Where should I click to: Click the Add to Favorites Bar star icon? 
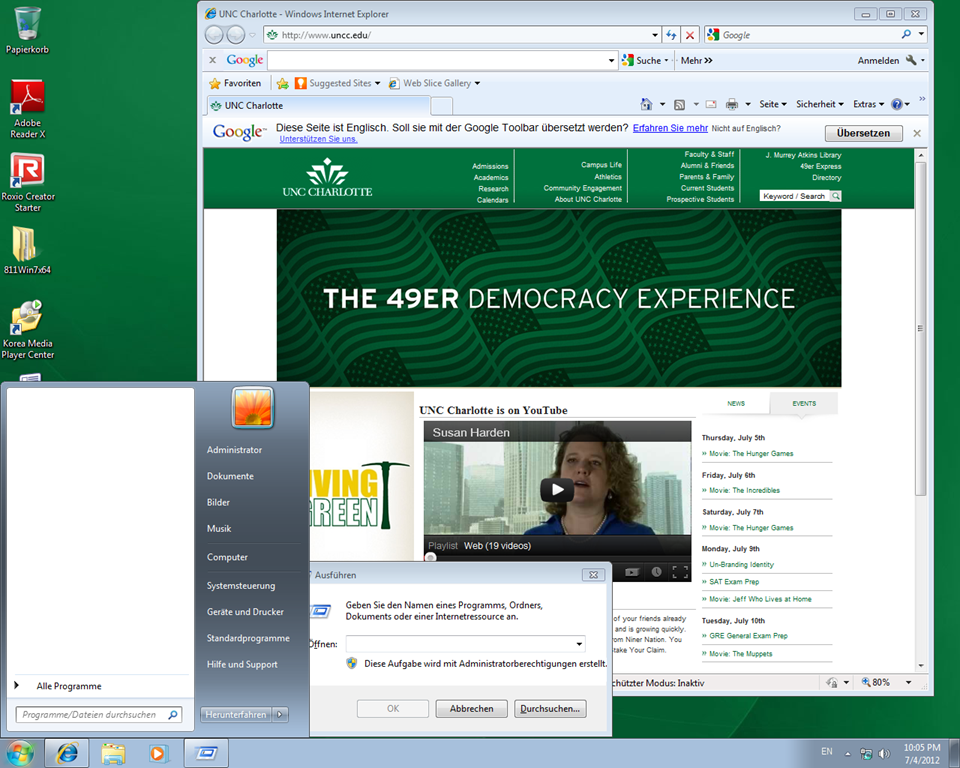(x=283, y=83)
